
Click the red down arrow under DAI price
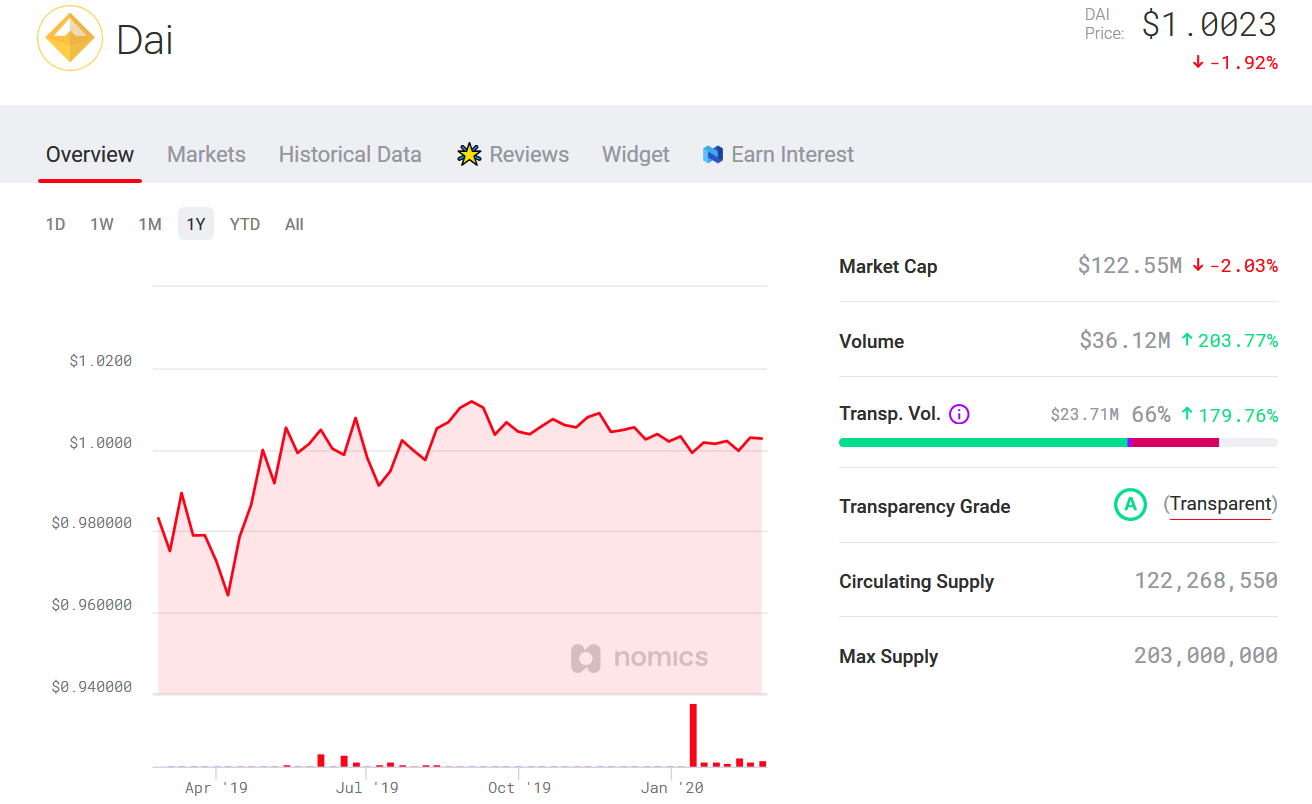click(x=1197, y=63)
